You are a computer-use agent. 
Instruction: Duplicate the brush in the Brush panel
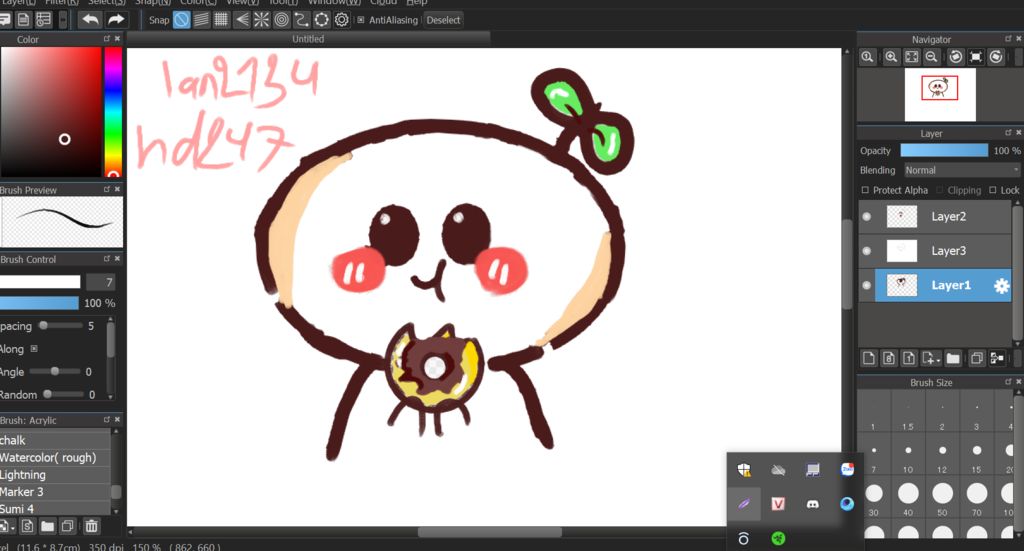click(x=67, y=526)
